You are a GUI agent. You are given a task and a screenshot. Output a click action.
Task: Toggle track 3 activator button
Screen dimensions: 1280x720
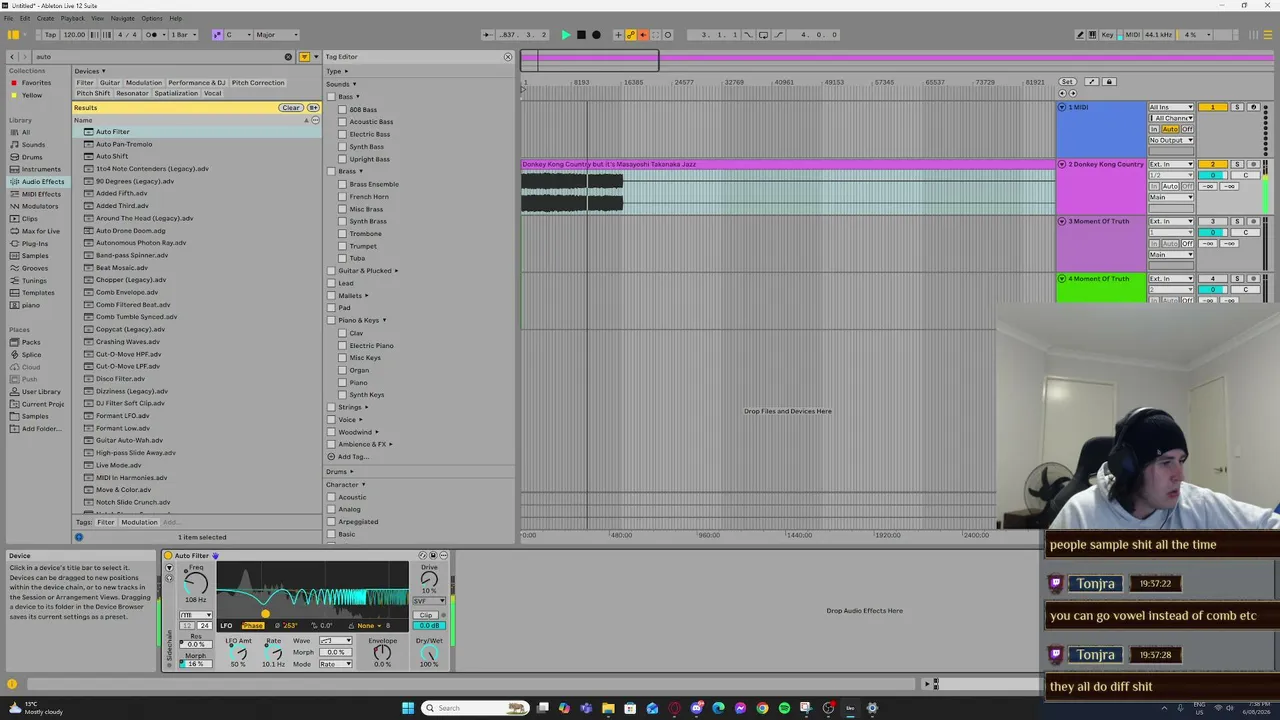(1212, 221)
